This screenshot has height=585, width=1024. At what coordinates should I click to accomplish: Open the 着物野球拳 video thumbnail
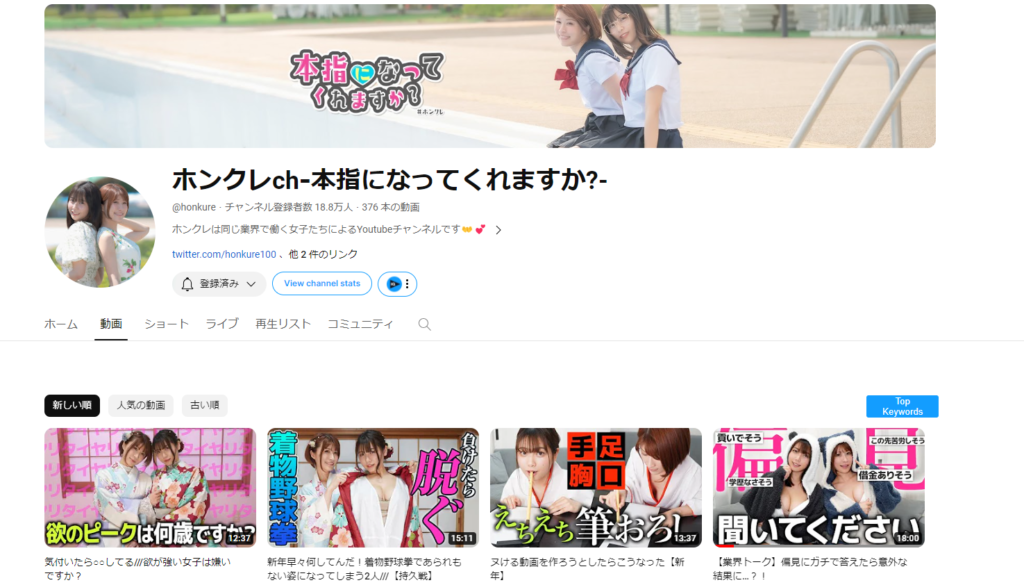click(x=372, y=487)
